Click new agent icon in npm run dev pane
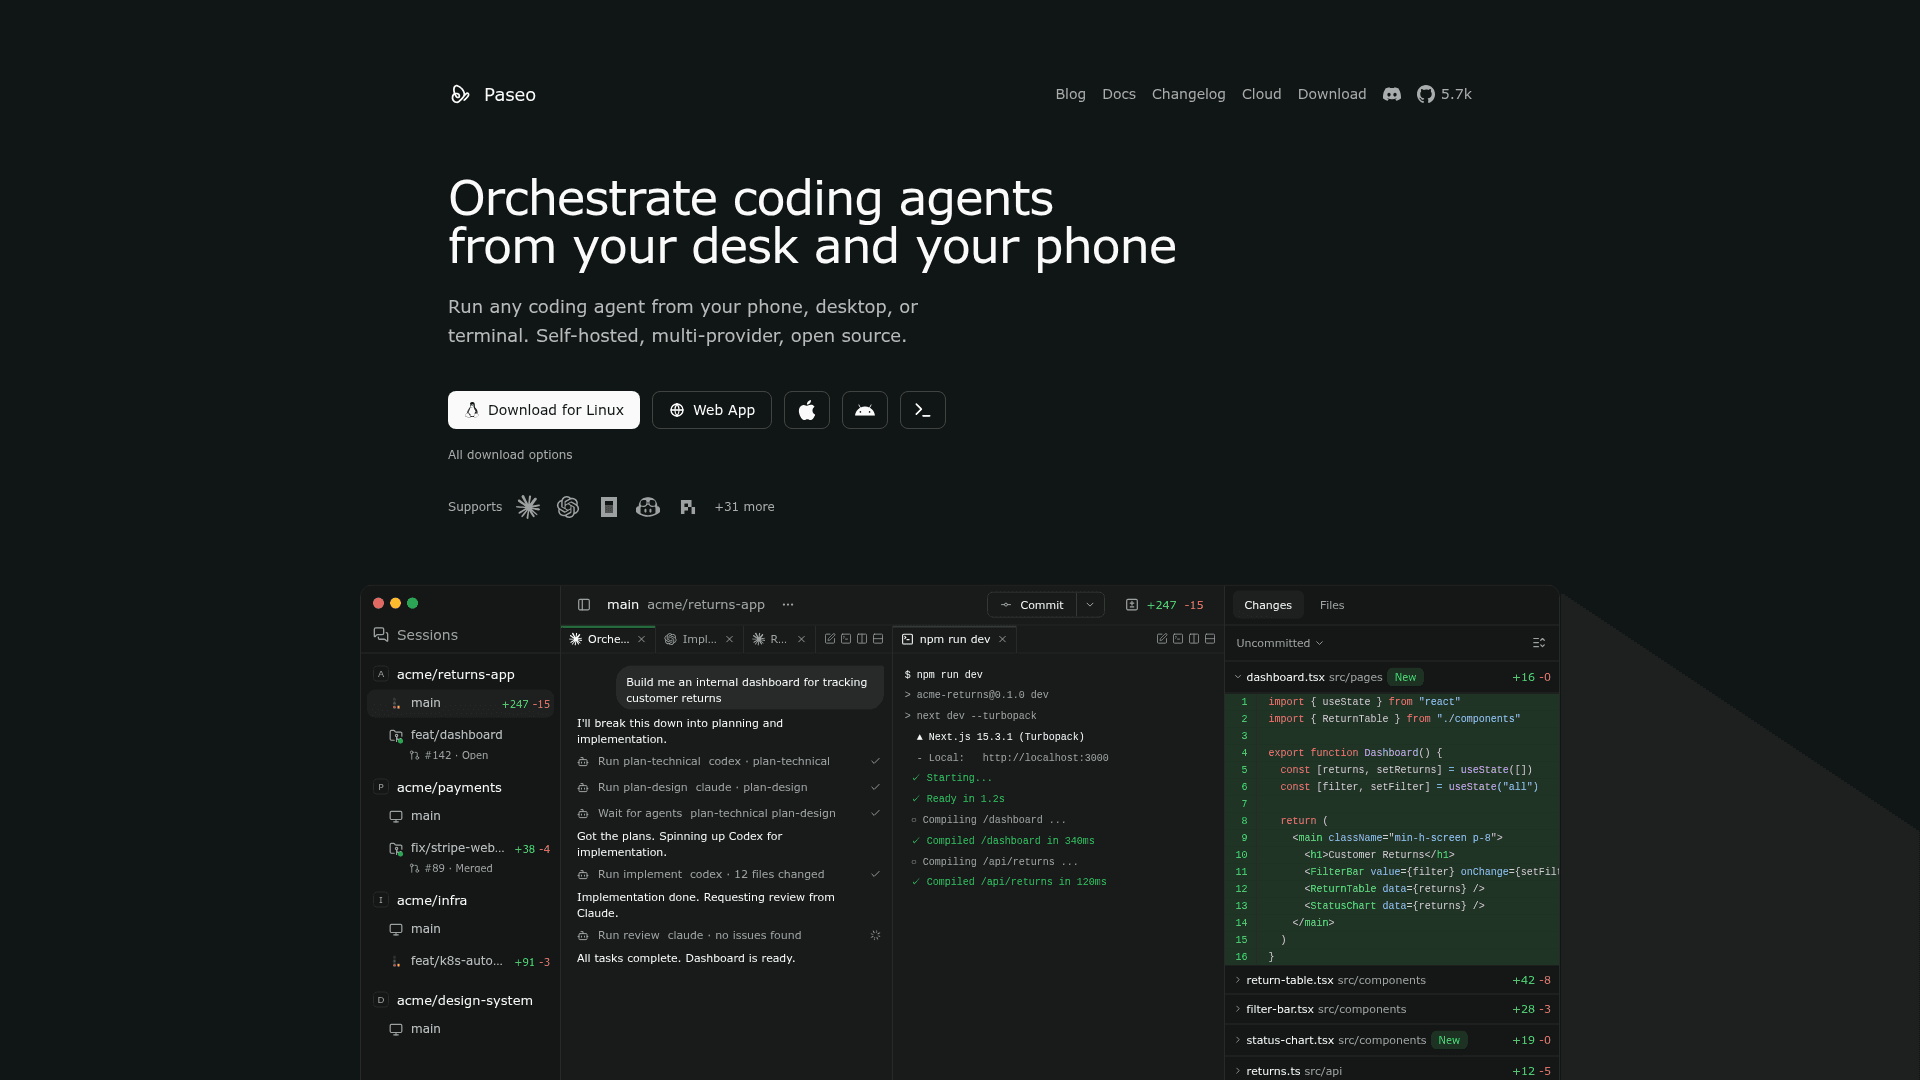 point(1162,639)
